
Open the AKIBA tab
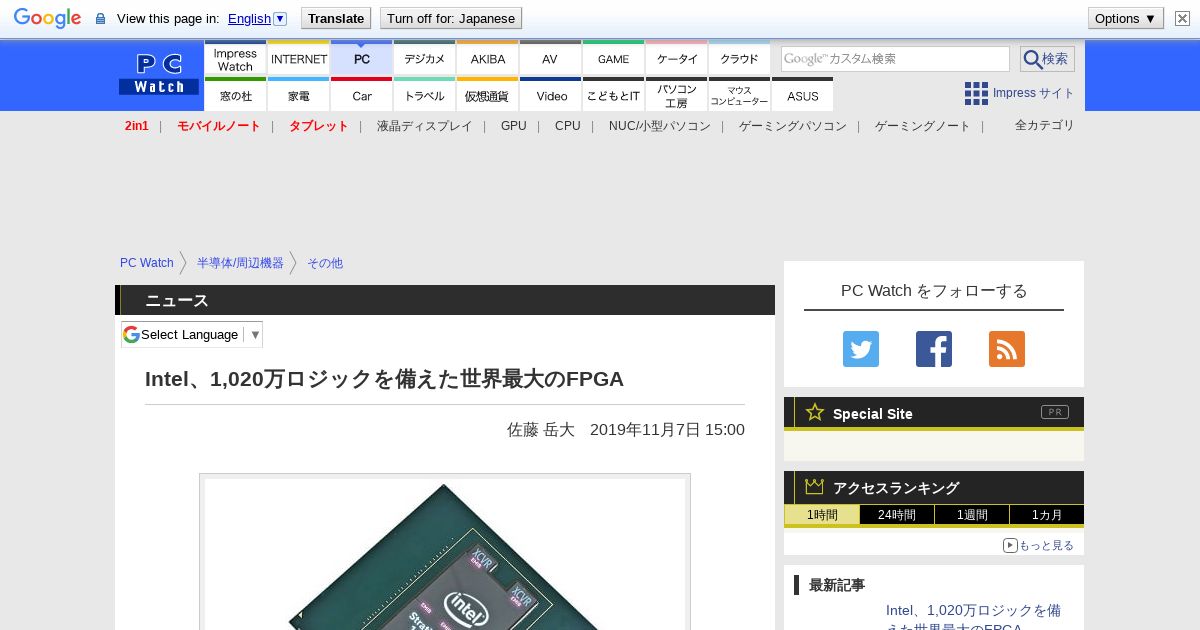[x=488, y=58]
